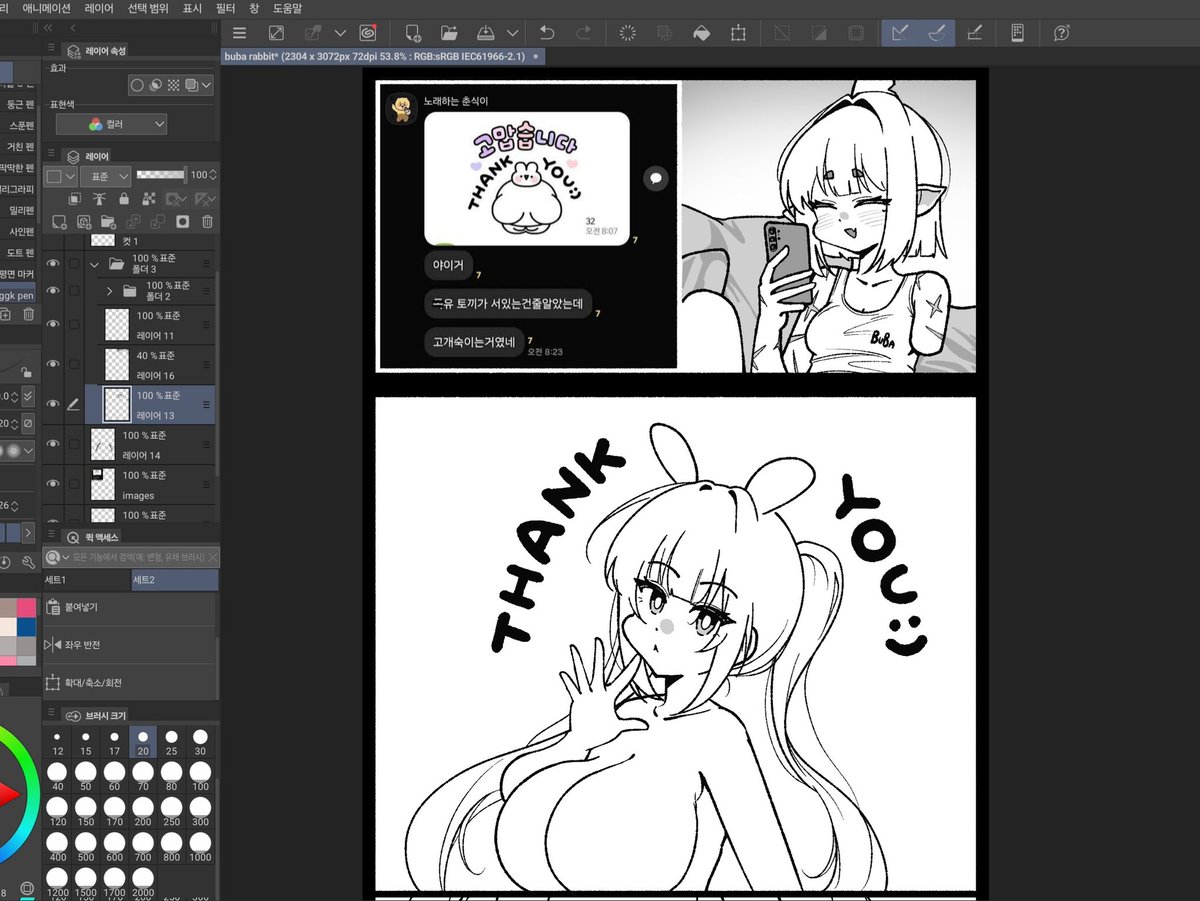Click the Clear (sparkle circle) icon
Image resolution: width=1200 pixels, height=901 pixels.
pyautogui.click(x=628, y=33)
